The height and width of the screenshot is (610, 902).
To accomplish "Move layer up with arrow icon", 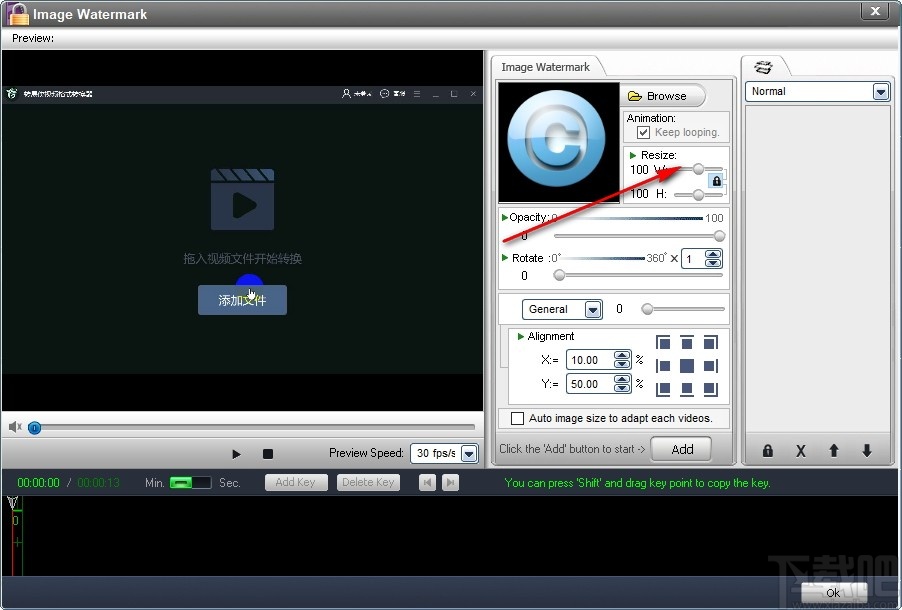I will 834,451.
